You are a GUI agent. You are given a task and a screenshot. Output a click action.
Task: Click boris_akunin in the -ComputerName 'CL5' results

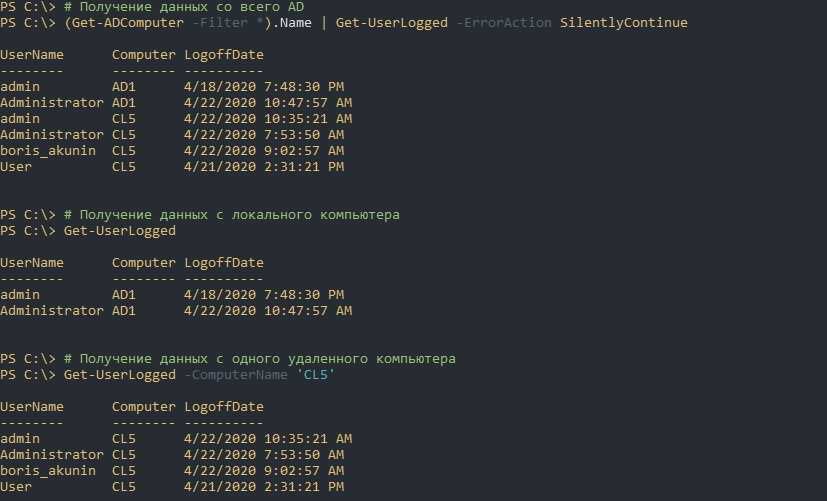(48, 471)
